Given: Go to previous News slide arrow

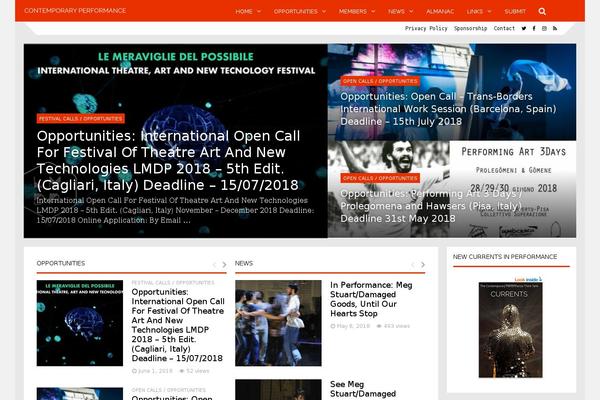Looking at the screenshot, I should click(412, 264).
